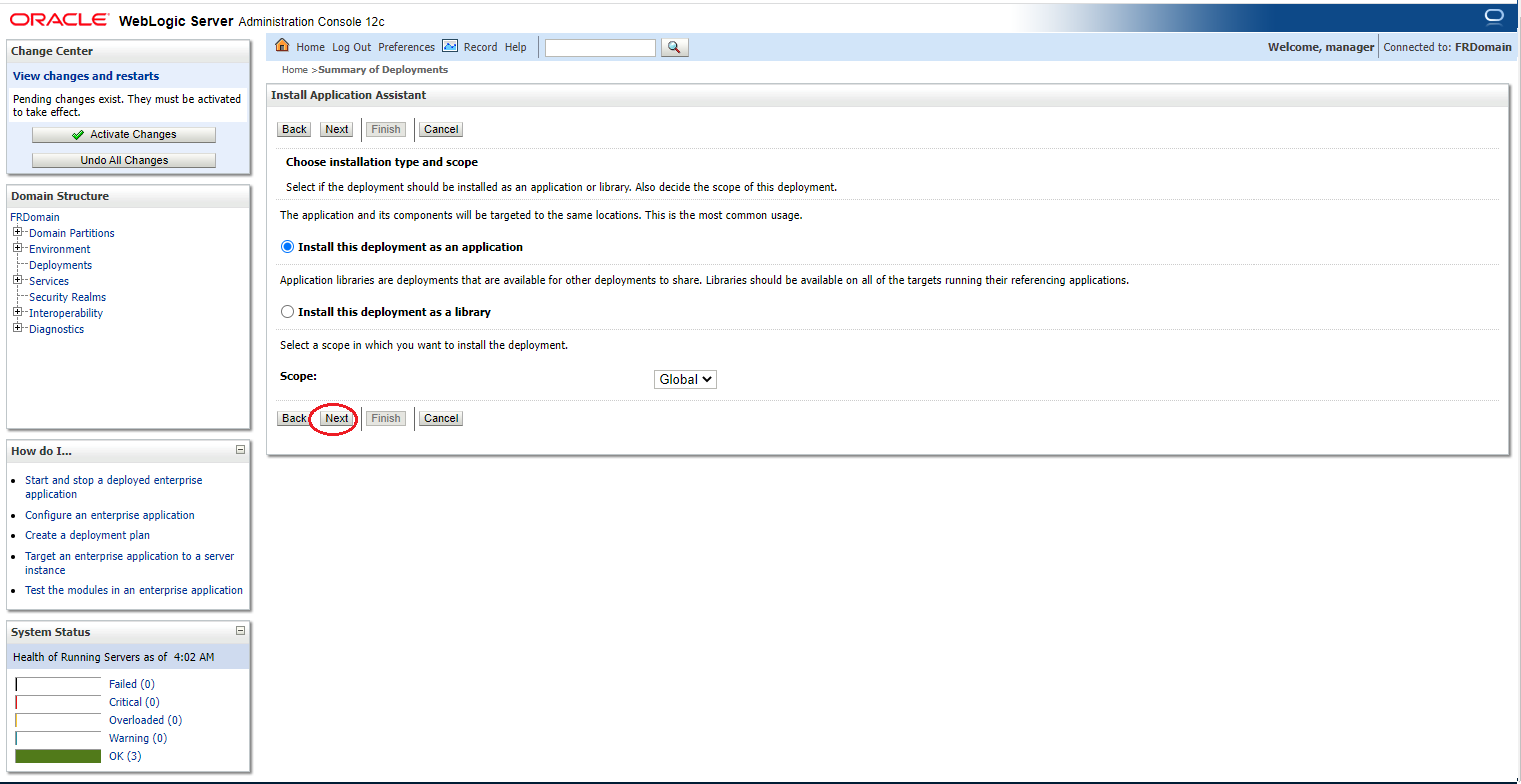The image size is (1521, 784).
Task: Click the bottom Back button
Action: click(294, 418)
